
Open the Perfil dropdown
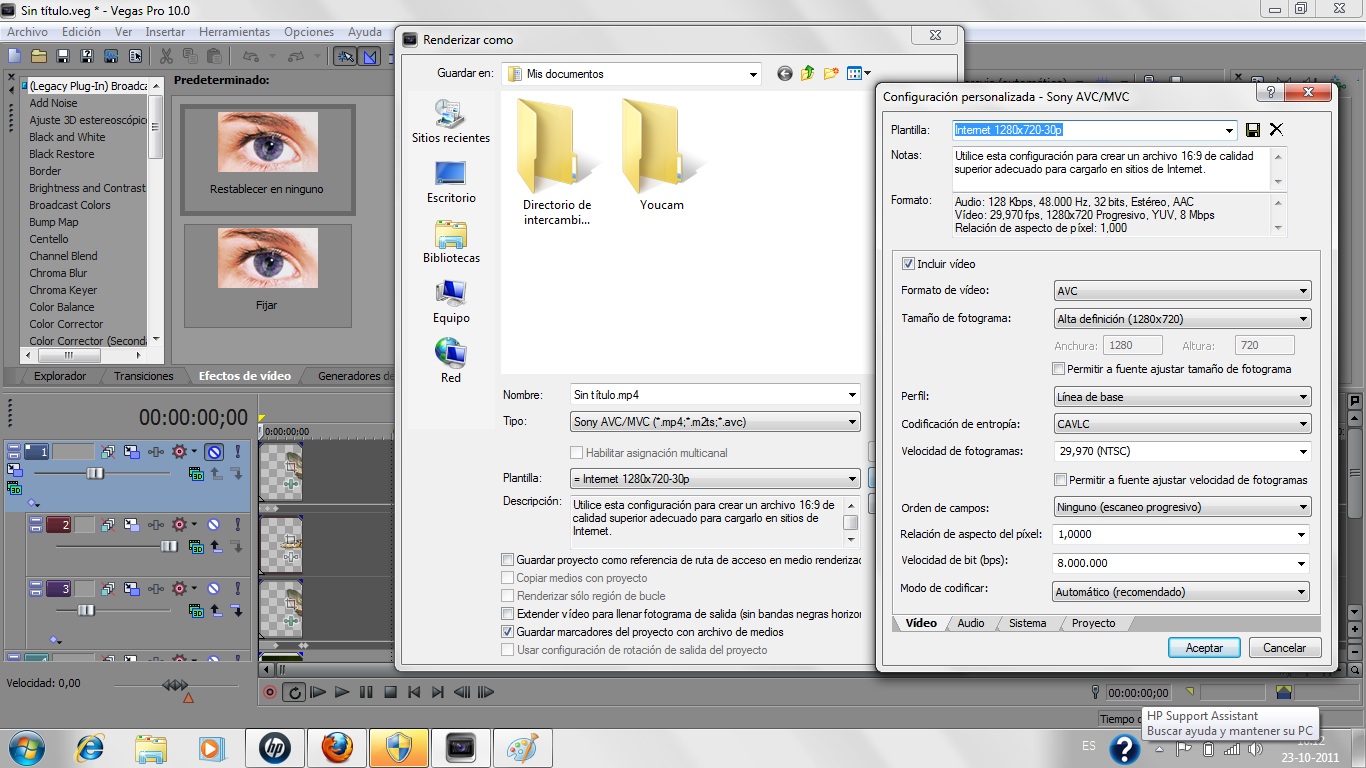point(1182,397)
